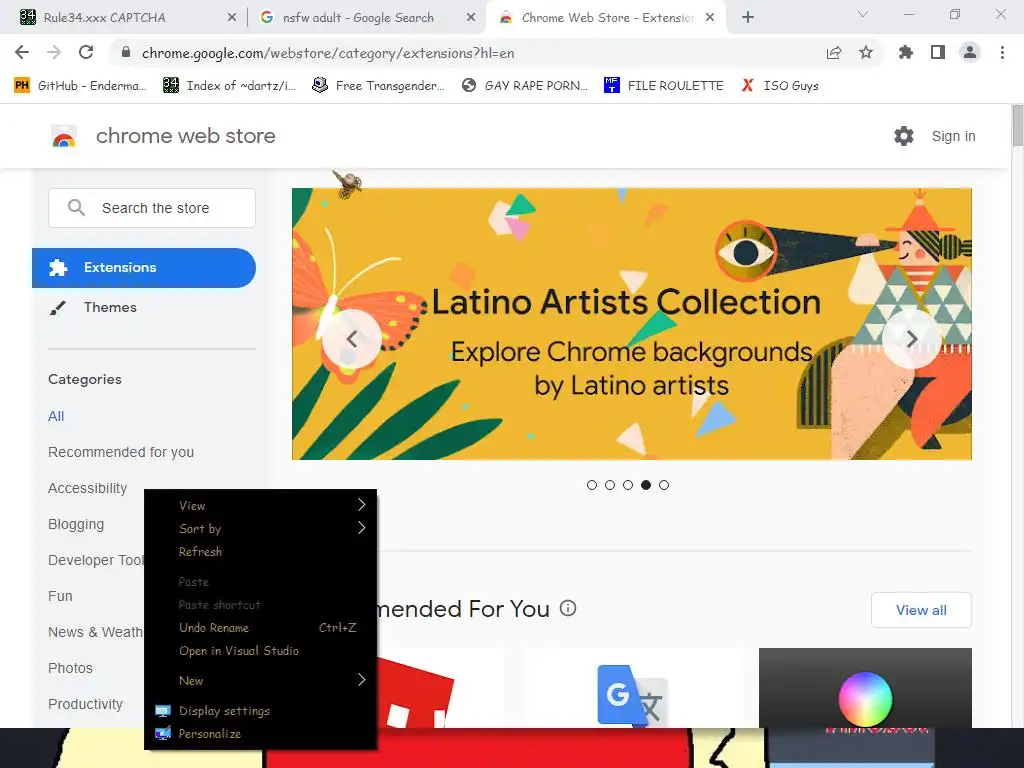Select the second carousel dot
This screenshot has height=768, width=1024.
coord(610,485)
